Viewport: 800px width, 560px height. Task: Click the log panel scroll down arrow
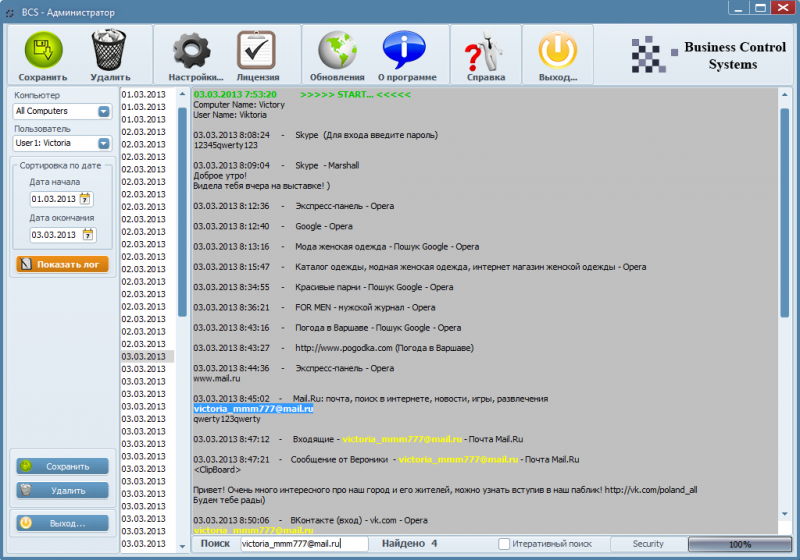(785, 514)
